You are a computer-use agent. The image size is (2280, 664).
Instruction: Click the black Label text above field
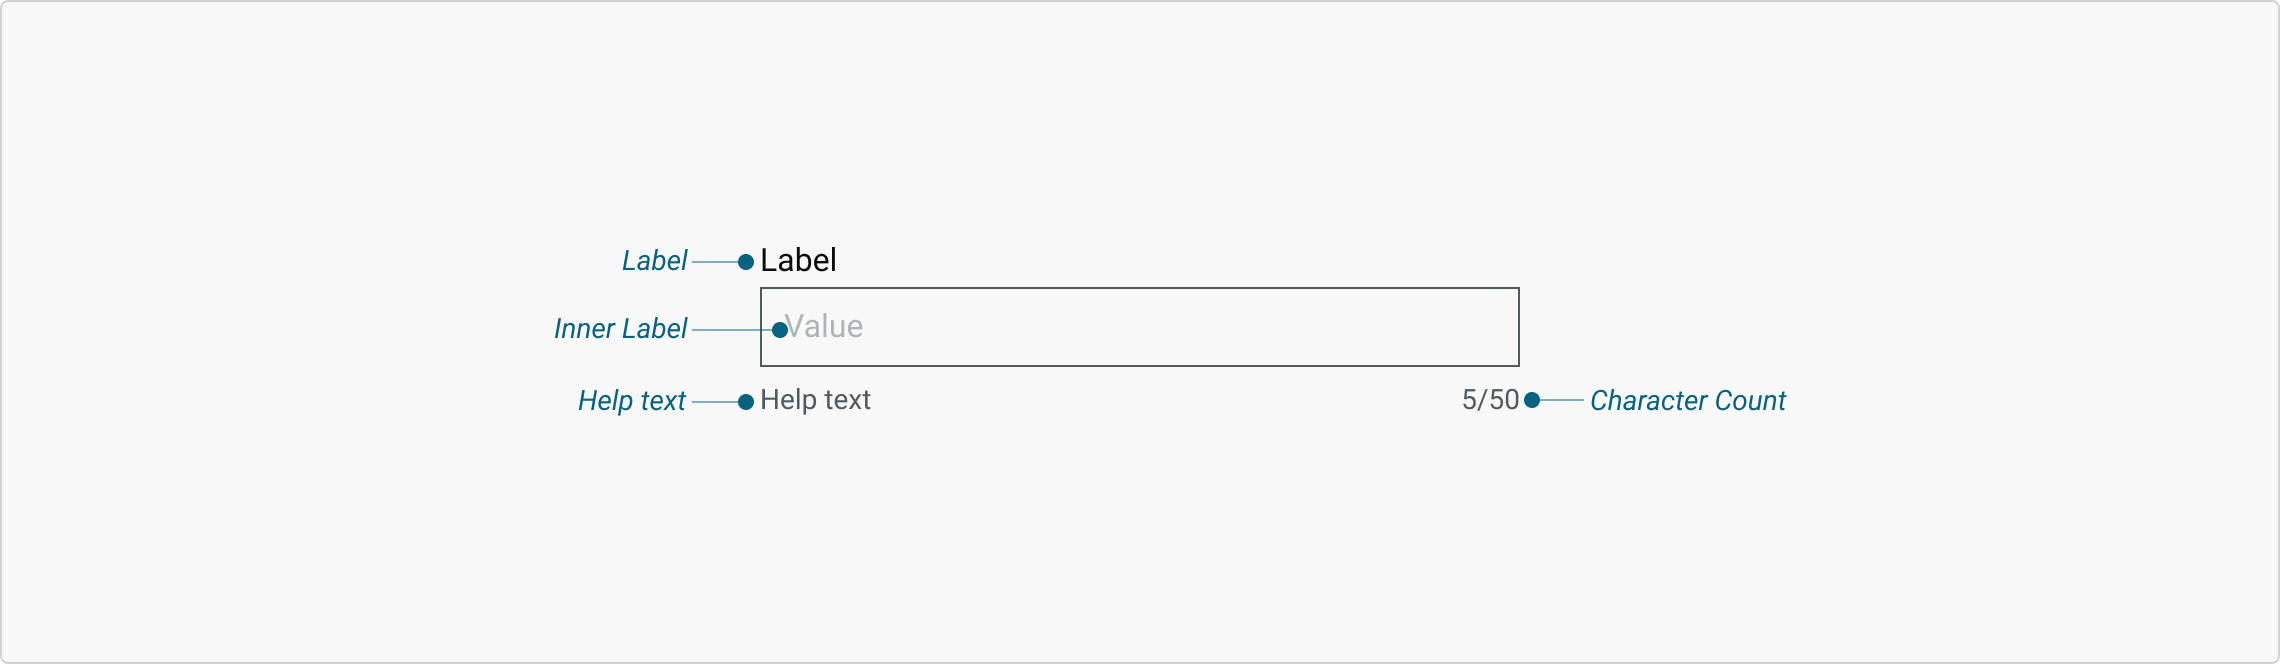[x=798, y=260]
